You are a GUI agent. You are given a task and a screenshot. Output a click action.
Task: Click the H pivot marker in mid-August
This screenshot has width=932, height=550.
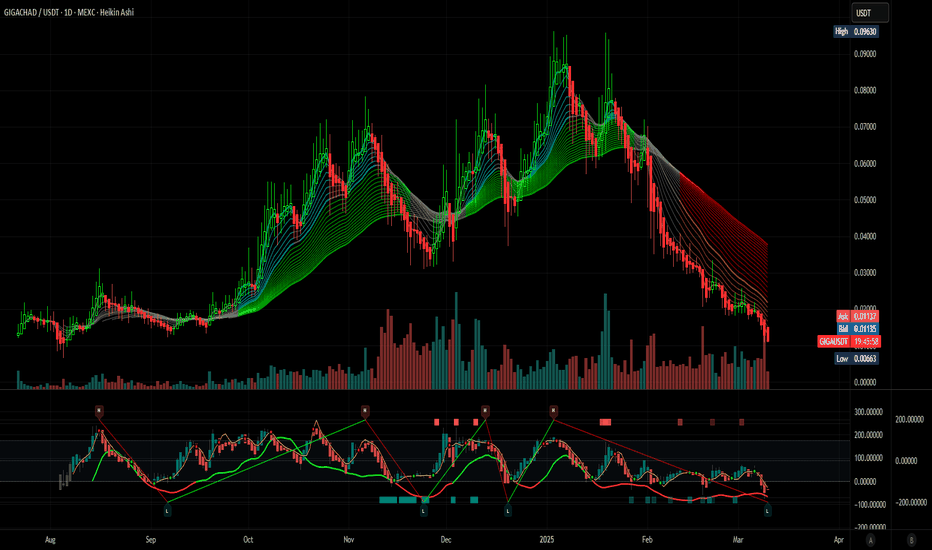click(x=99, y=410)
